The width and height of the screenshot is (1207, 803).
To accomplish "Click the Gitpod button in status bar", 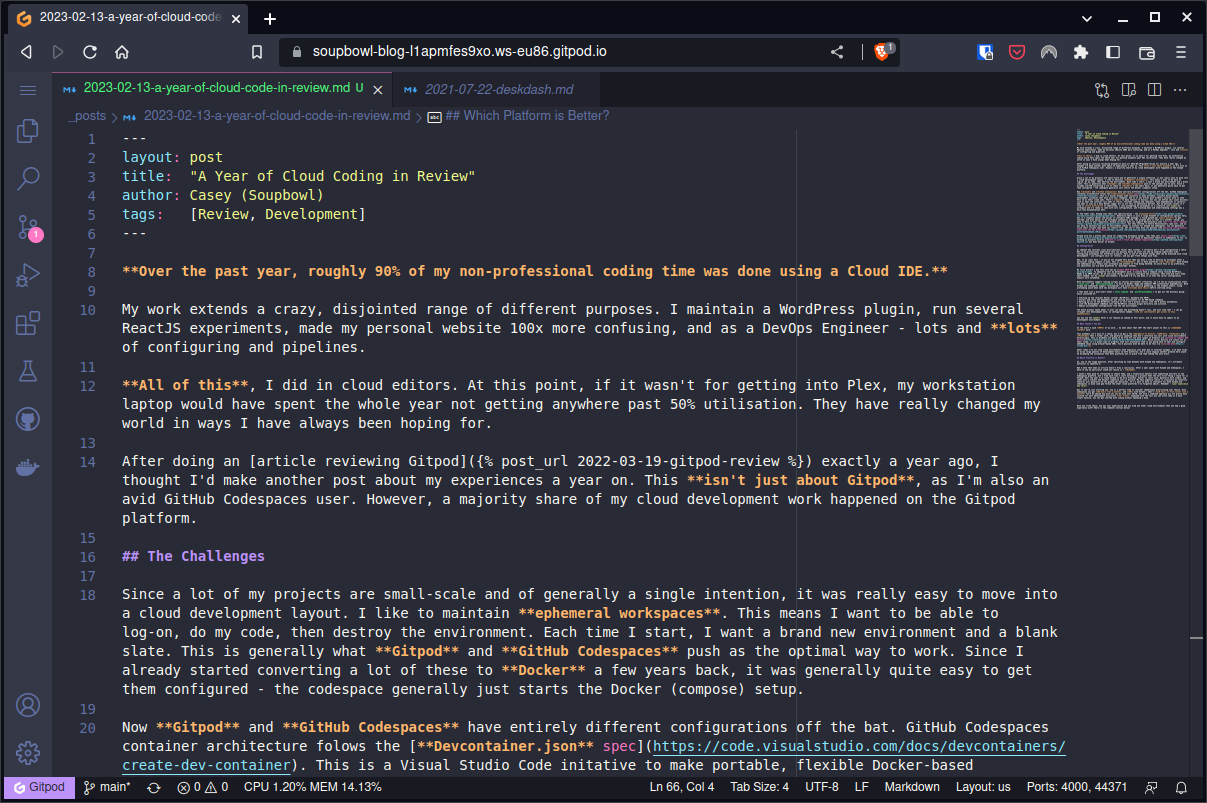I will pos(39,787).
